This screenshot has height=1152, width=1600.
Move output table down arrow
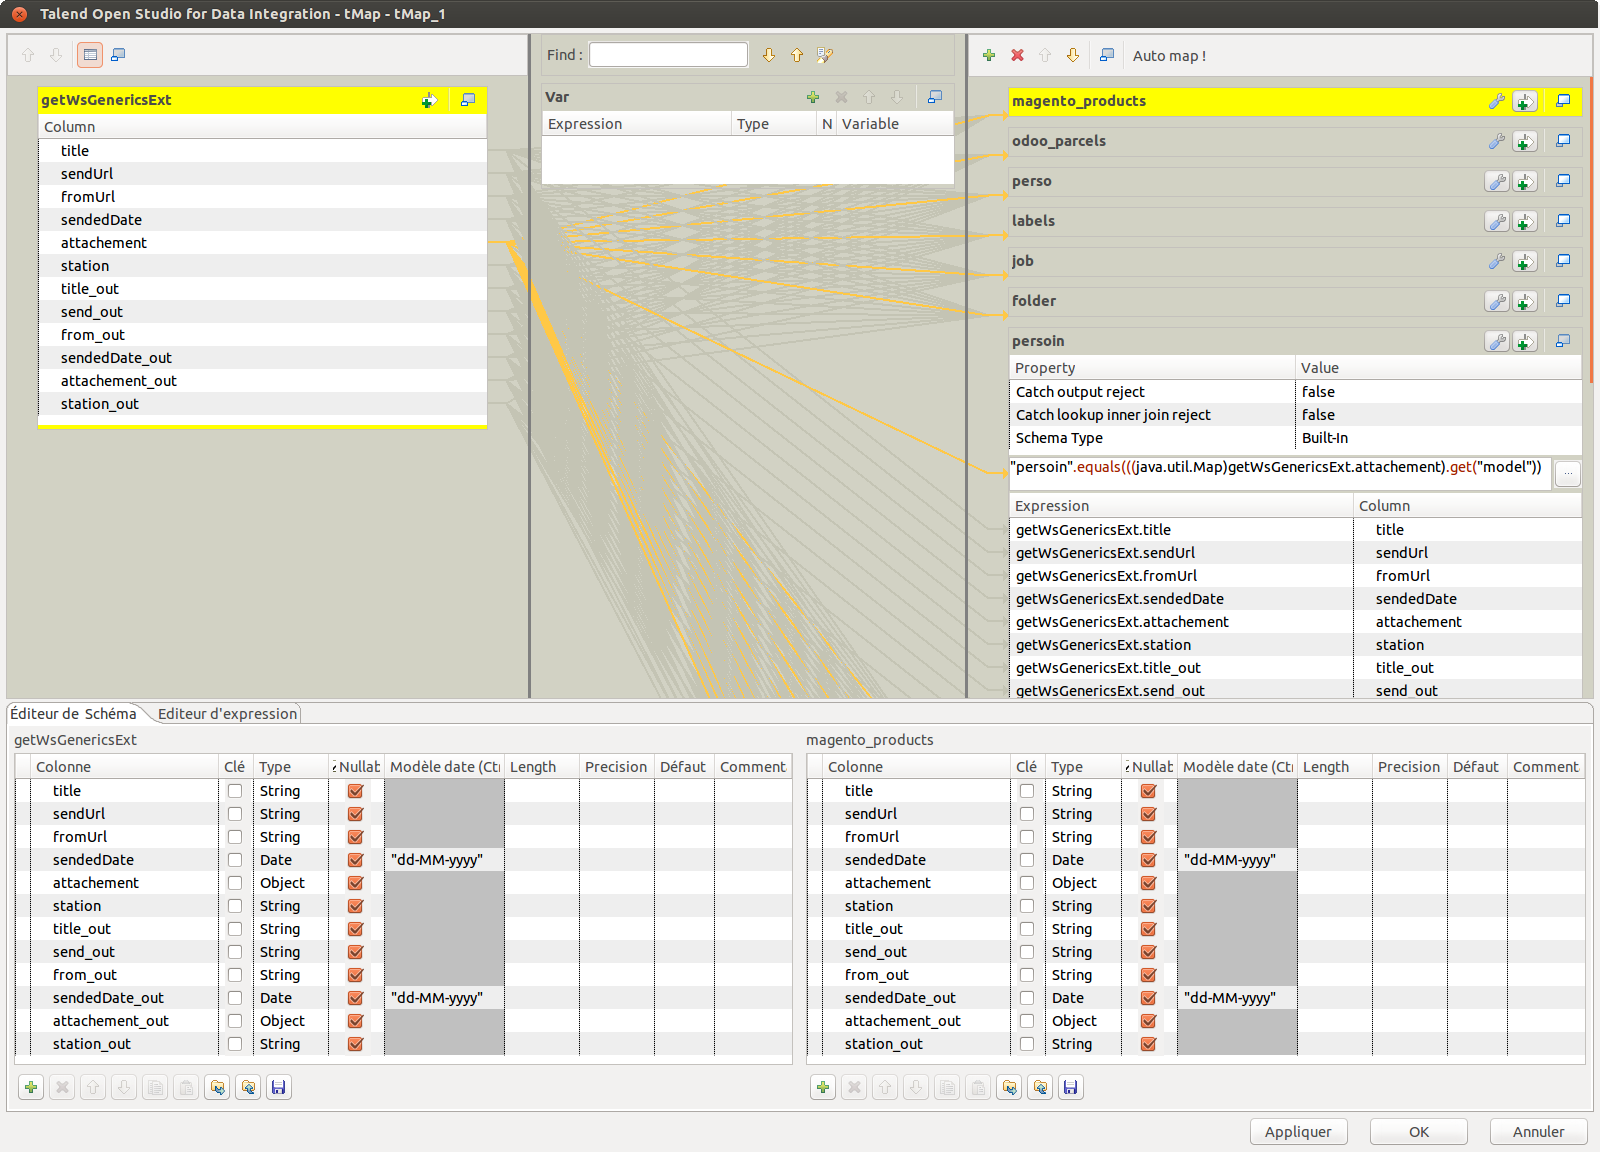[x=1073, y=55]
